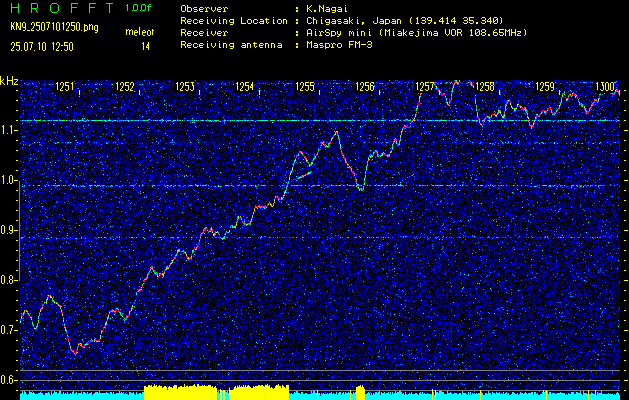Click the 1252 time marker
Viewport: 629px width, 400px height.
click(x=125, y=87)
